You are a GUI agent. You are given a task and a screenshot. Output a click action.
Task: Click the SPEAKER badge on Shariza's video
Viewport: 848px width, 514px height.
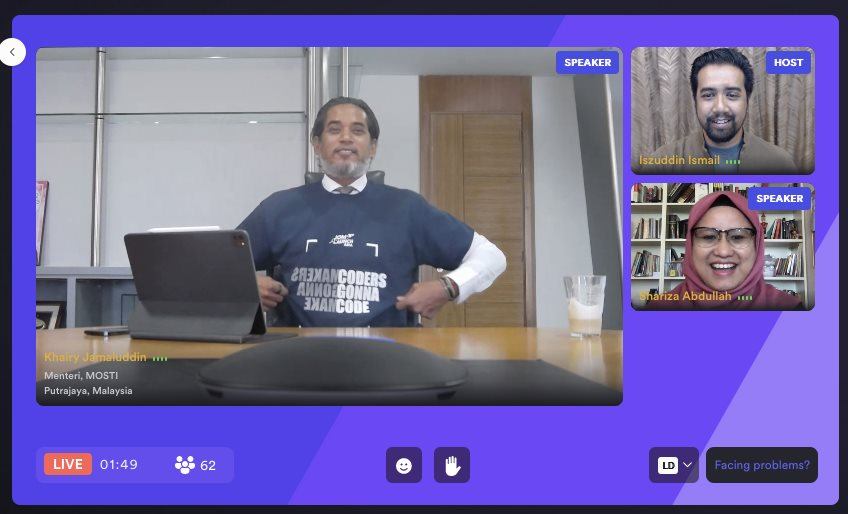click(779, 198)
